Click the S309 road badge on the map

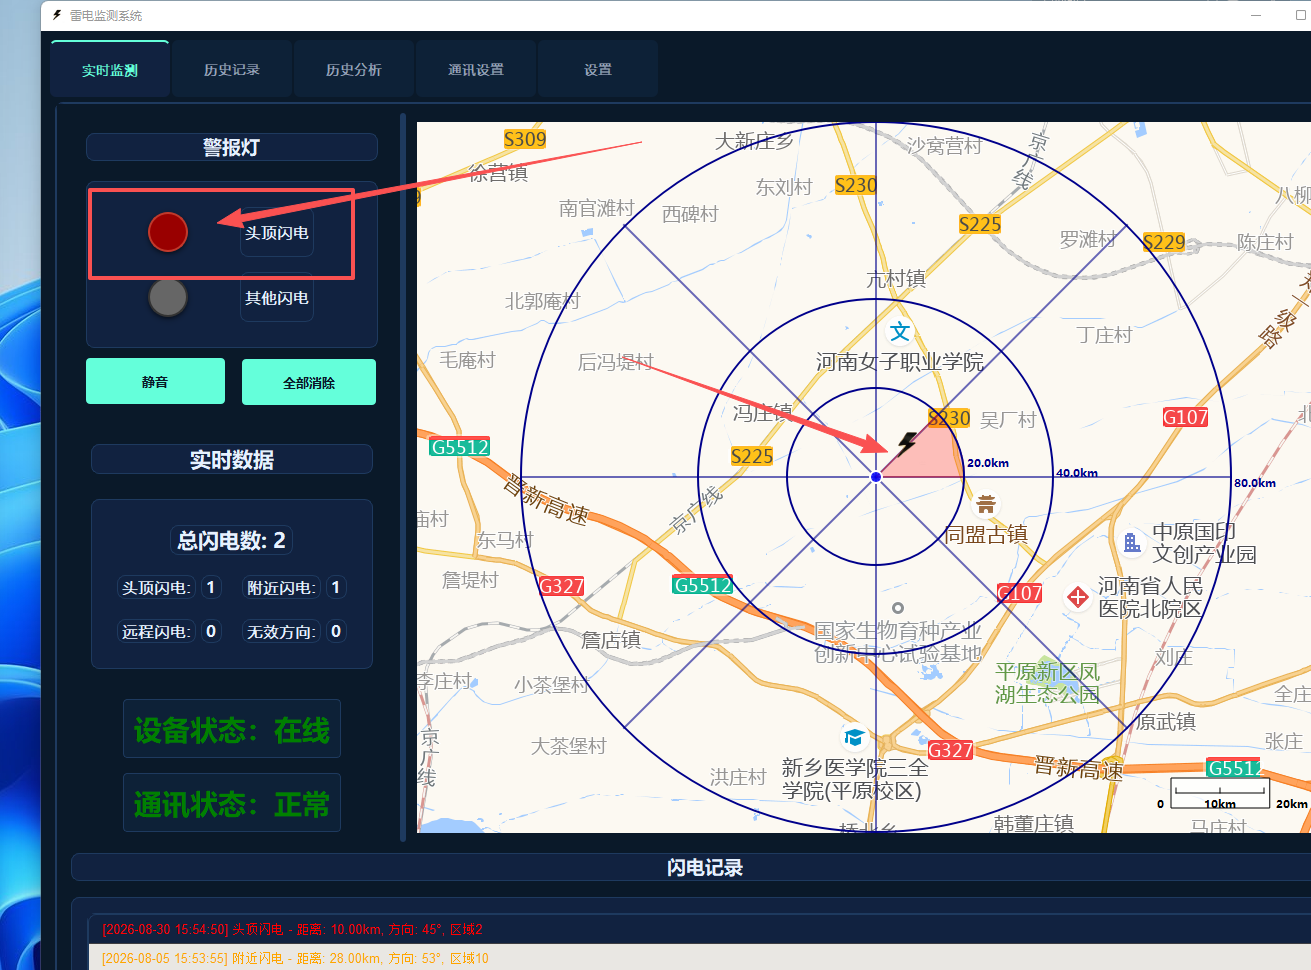525,139
